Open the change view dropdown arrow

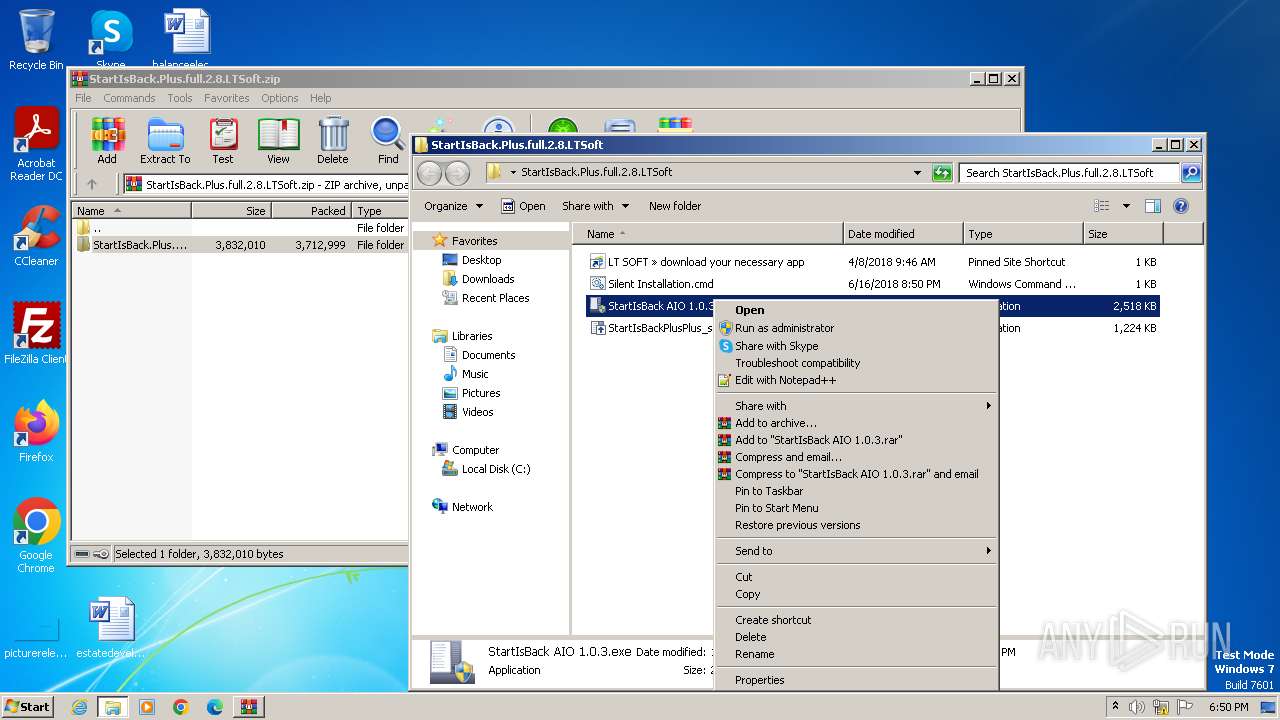[1126, 206]
